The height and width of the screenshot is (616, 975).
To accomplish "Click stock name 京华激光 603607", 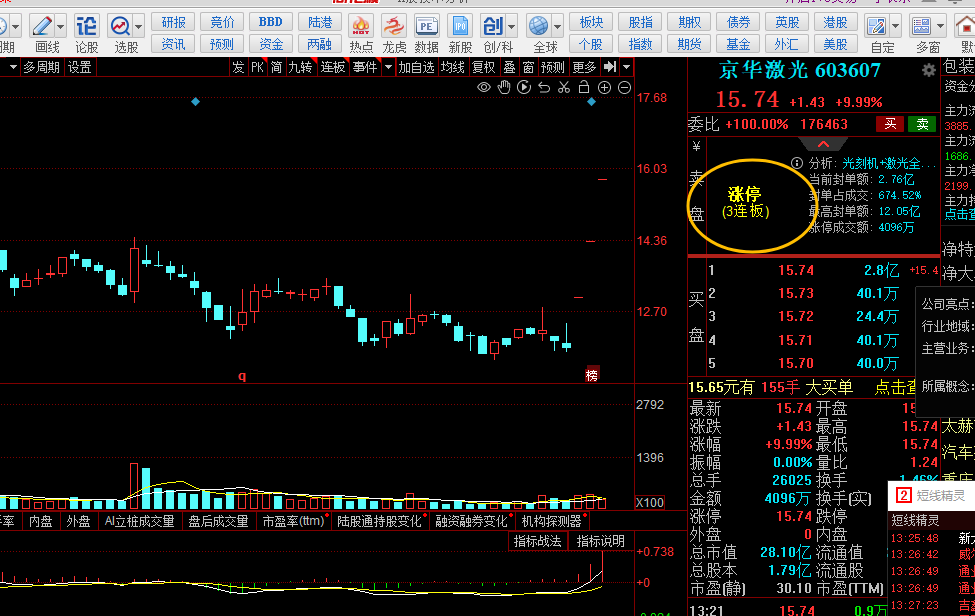I will coord(800,70).
